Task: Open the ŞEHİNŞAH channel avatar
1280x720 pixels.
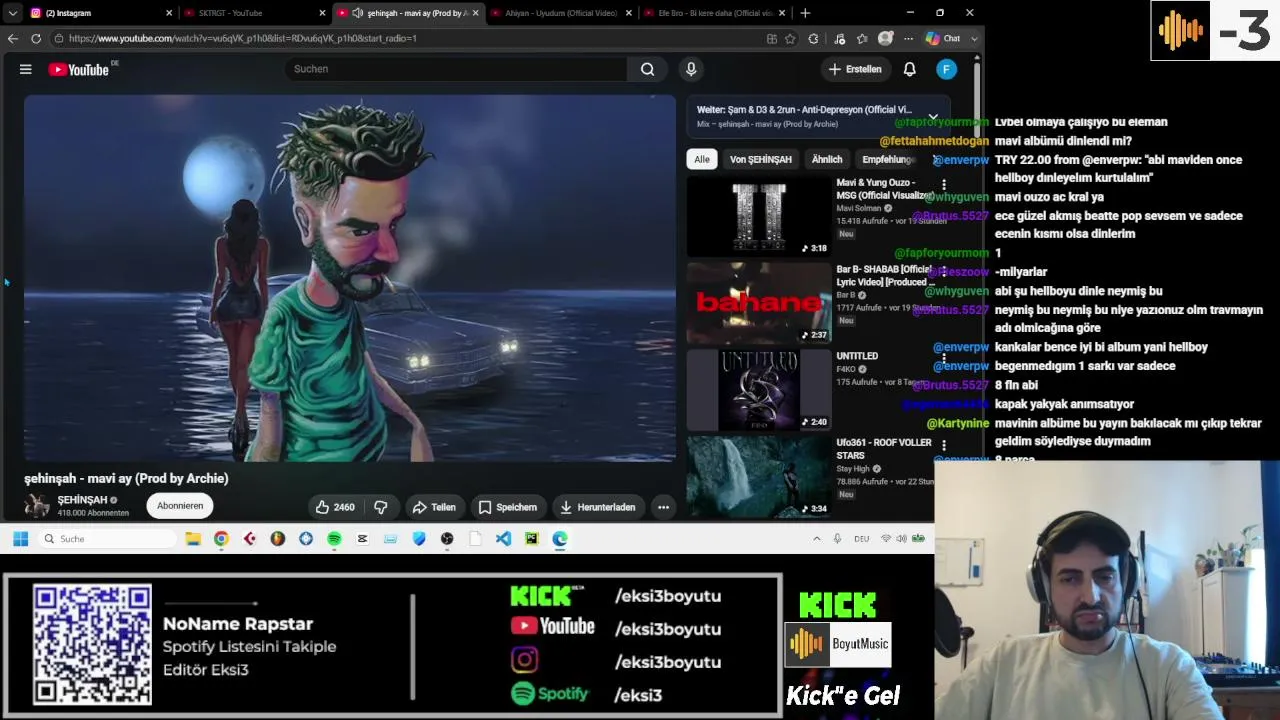Action: [37, 506]
